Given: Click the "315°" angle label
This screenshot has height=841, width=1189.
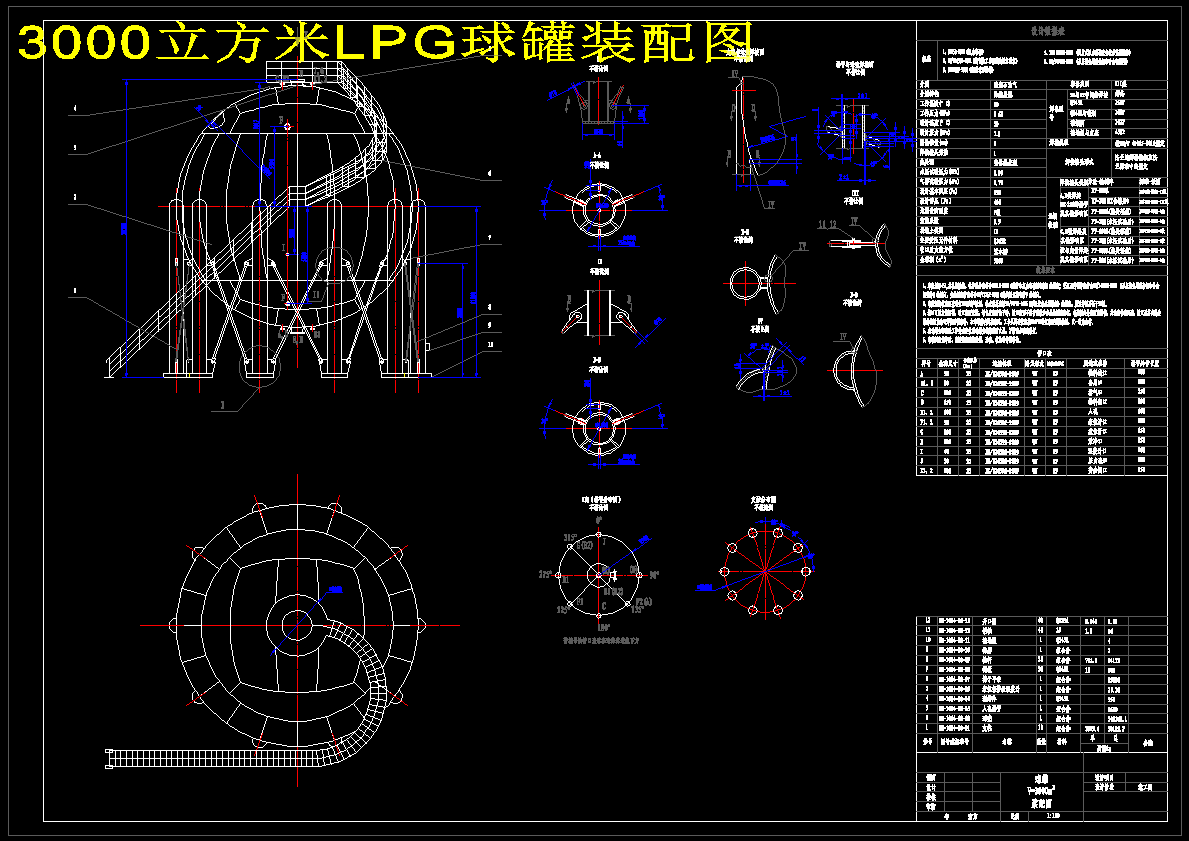Looking at the screenshot, I should coord(569,538).
